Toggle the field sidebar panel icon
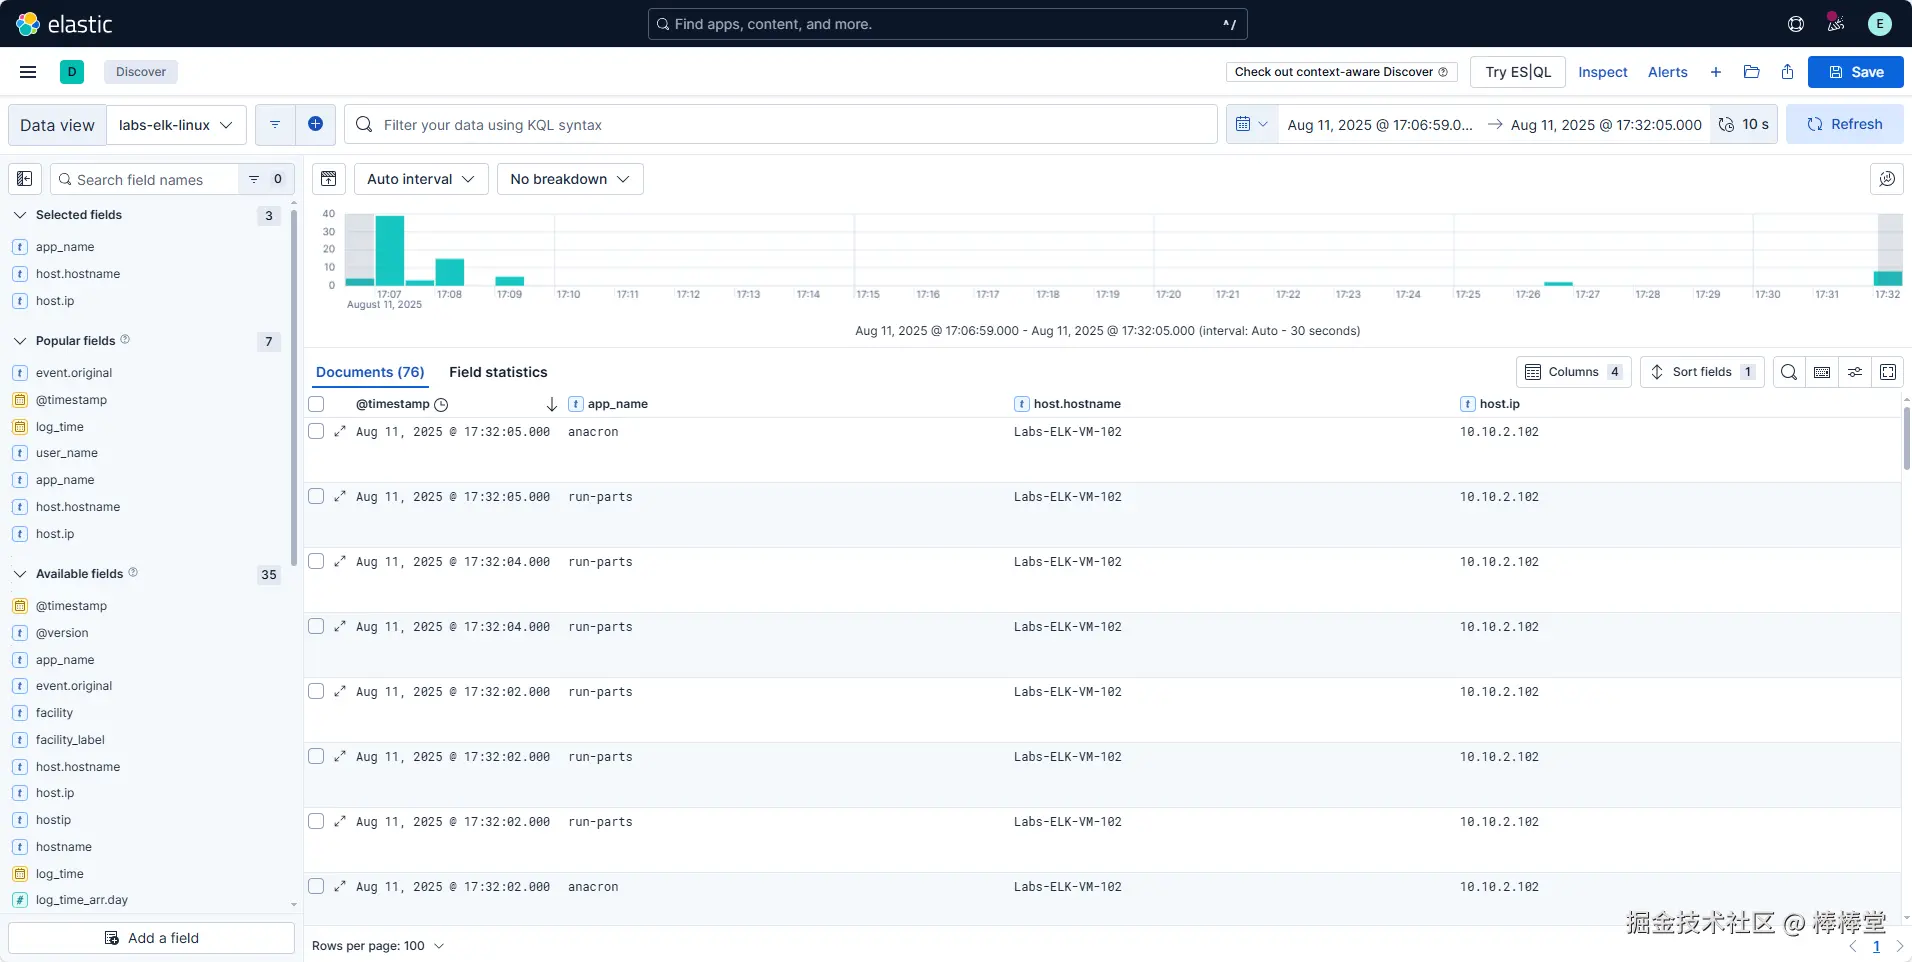The width and height of the screenshot is (1912, 962). (x=25, y=179)
